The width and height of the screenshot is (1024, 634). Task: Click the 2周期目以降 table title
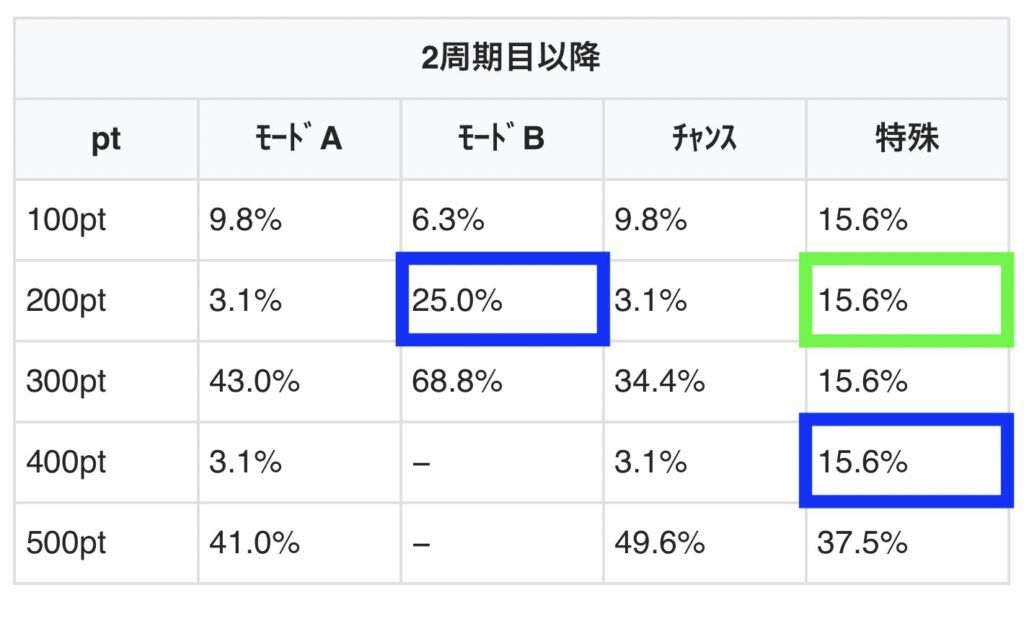pyautogui.click(x=511, y=58)
